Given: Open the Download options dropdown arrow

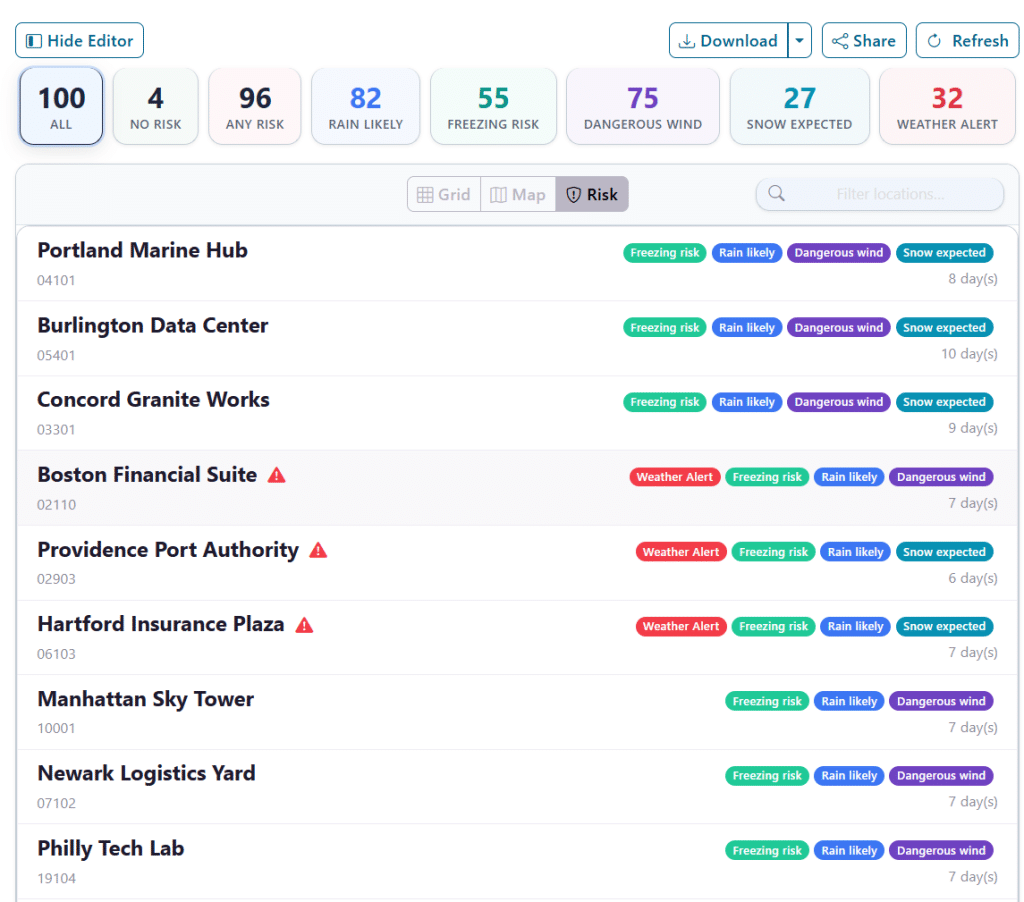Looking at the screenshot, I should [800, 41].
